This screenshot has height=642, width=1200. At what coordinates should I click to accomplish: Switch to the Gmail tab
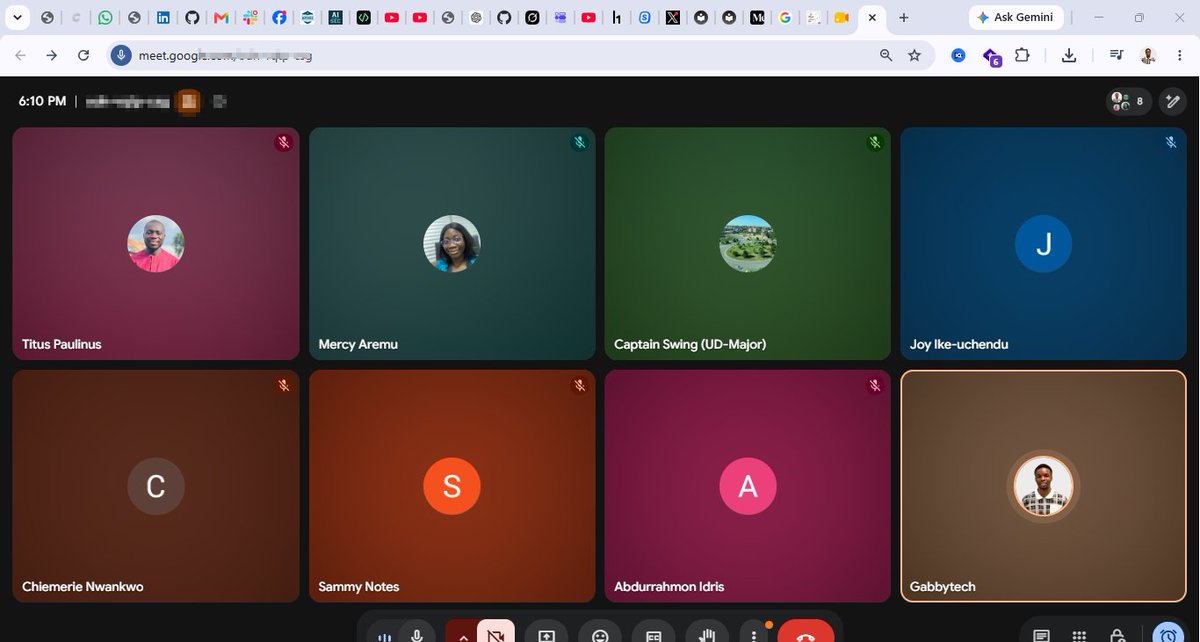coord(221,18)
